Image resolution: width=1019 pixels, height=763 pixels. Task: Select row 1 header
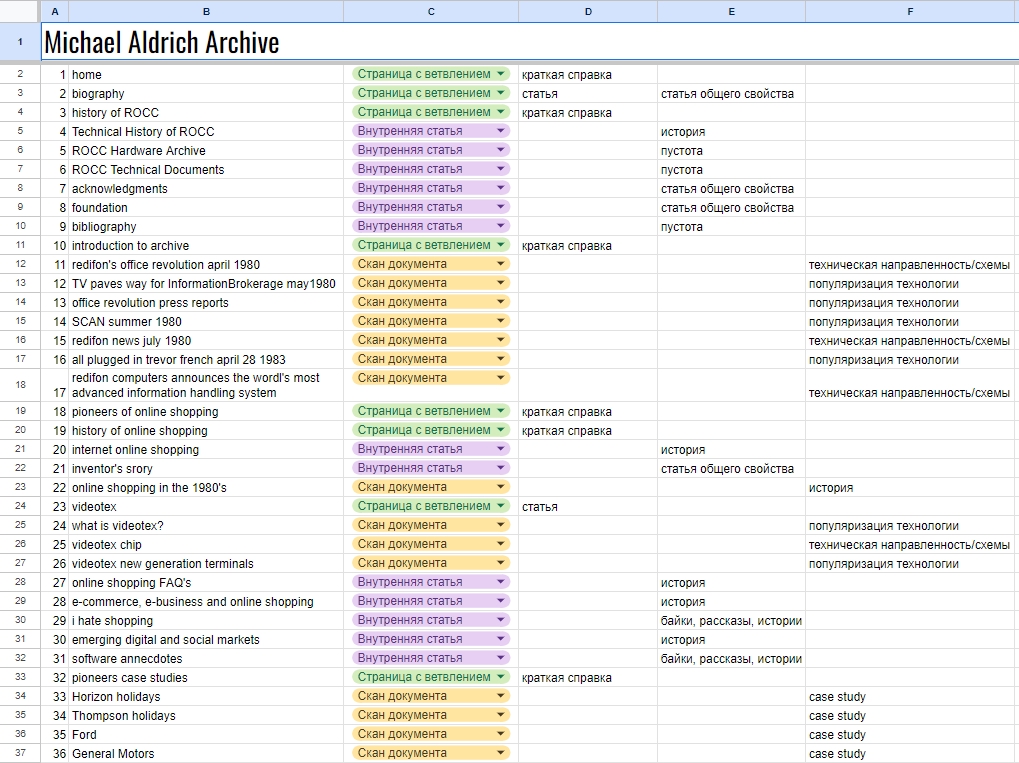20,42
